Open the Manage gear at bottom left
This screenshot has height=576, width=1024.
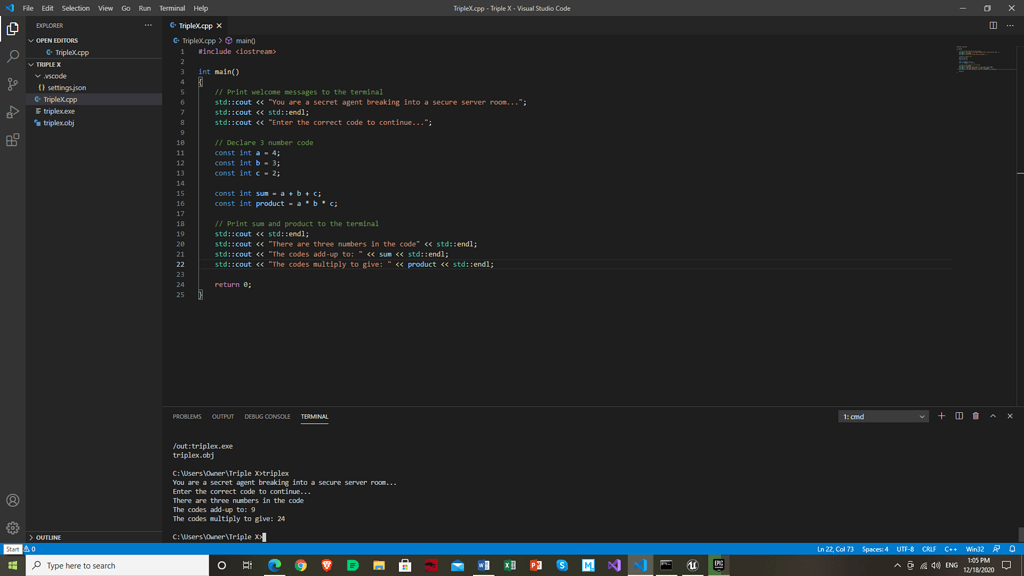click(x=12, y=528)
